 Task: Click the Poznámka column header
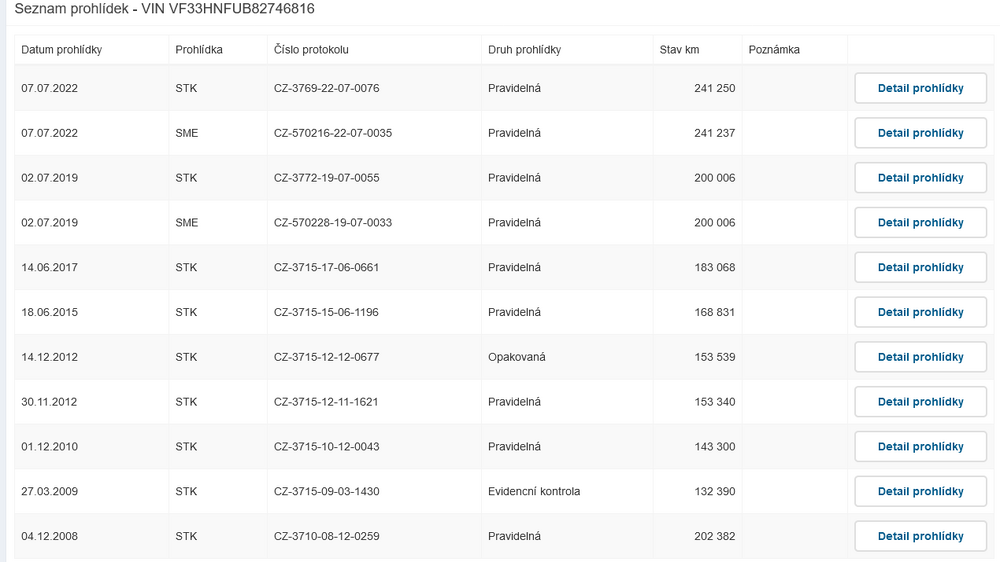click(774, 50)
